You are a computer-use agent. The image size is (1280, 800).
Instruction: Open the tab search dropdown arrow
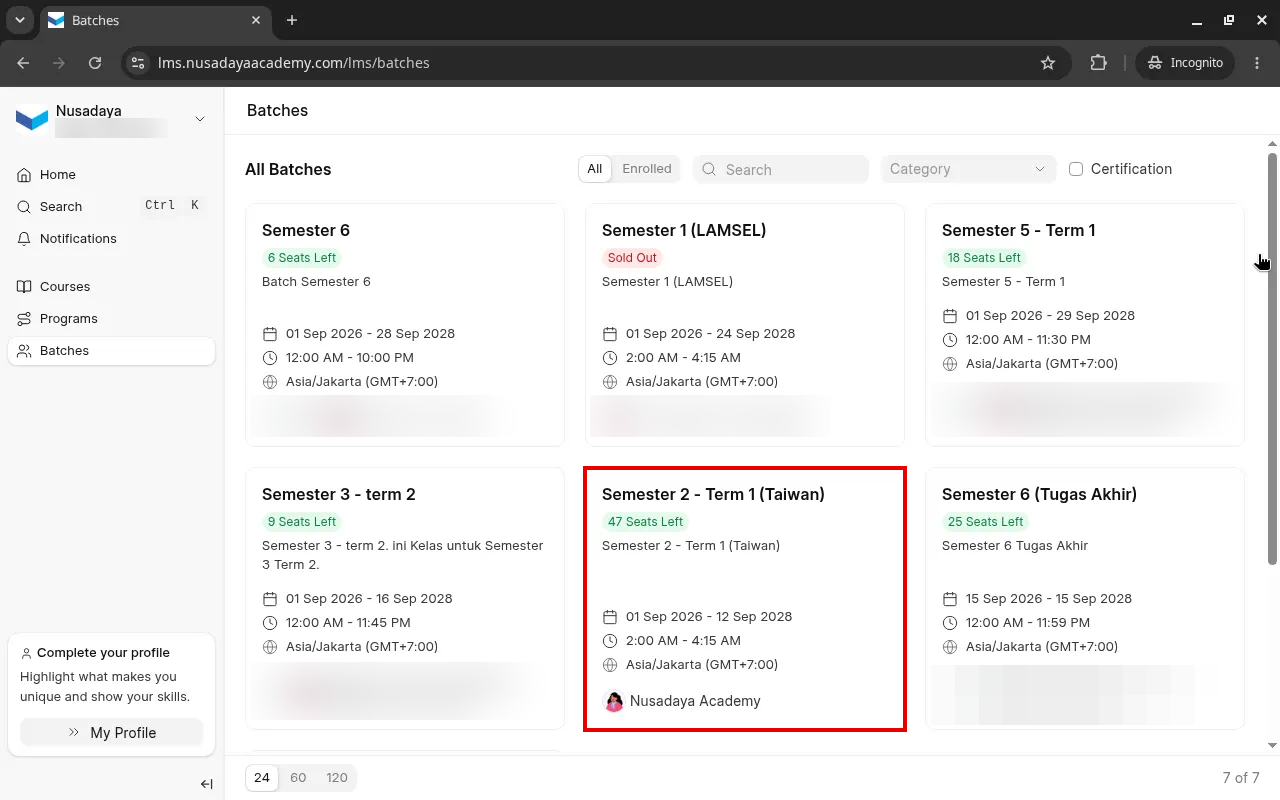(x=19, y=20)
